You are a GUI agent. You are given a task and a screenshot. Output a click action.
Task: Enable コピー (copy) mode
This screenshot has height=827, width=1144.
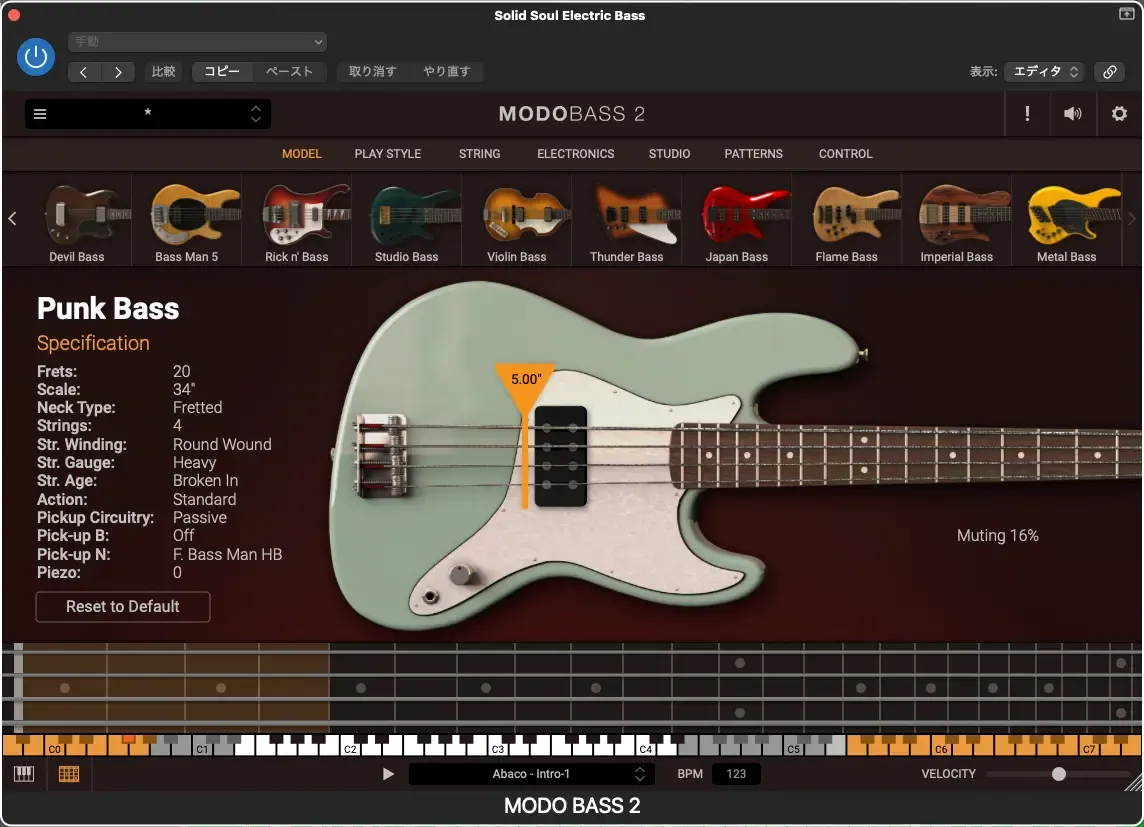(222, 71)
